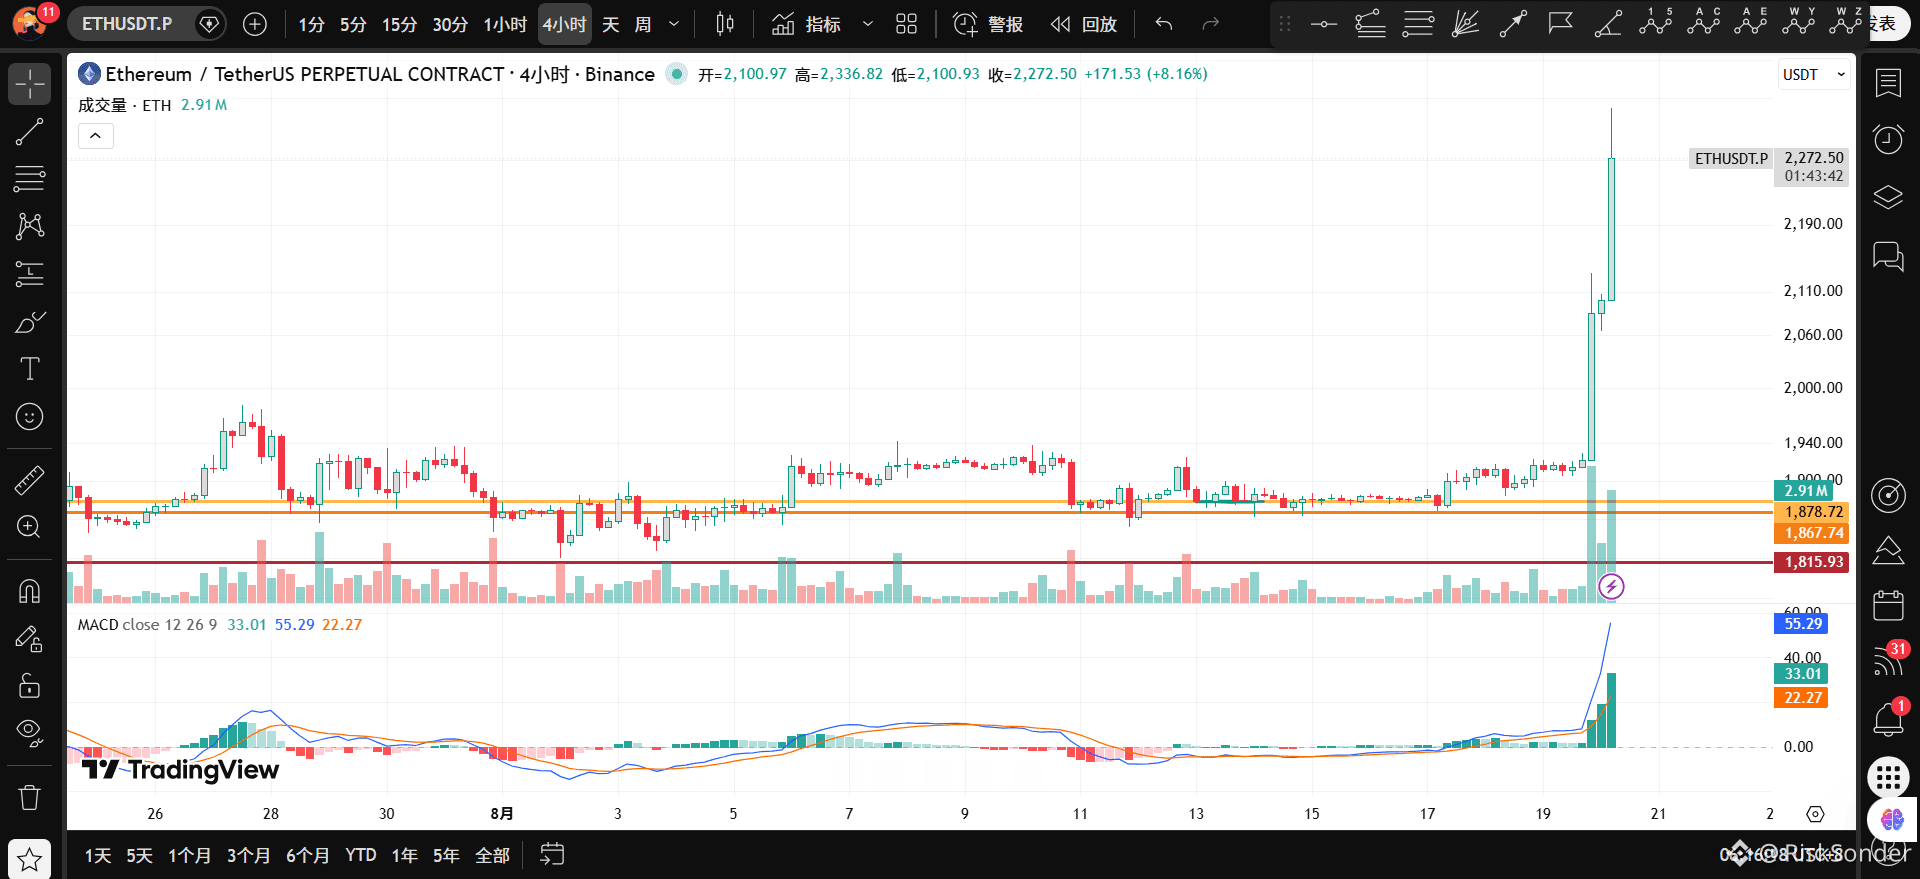Screen dimensions: 1920x879
Task: Open the chat messages panel
Action: click(x=1888, y=256)
